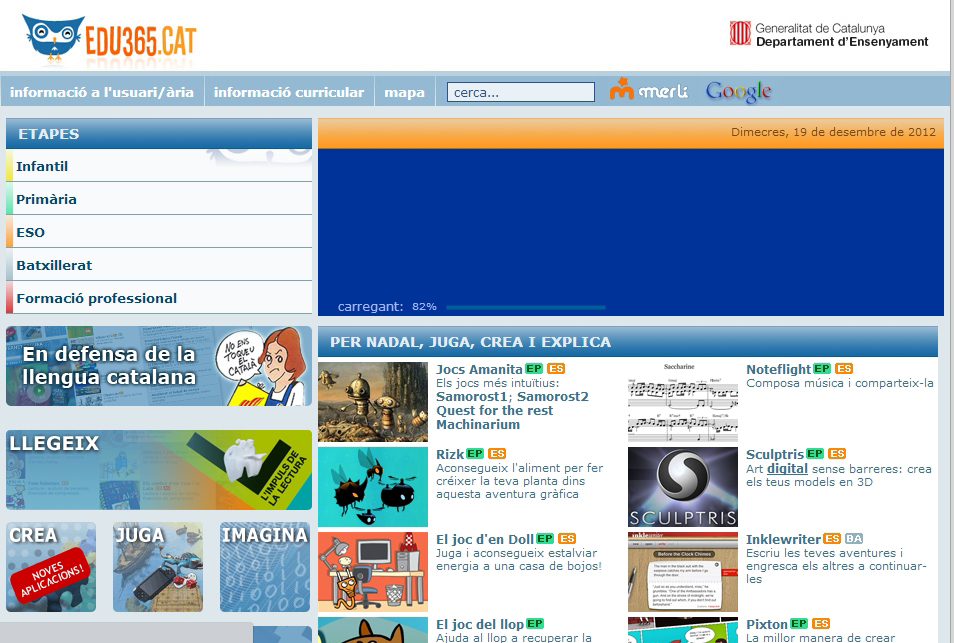Open En defensa de la llengua catalana banner
This screenshot has height=643, width=954.
159,366
